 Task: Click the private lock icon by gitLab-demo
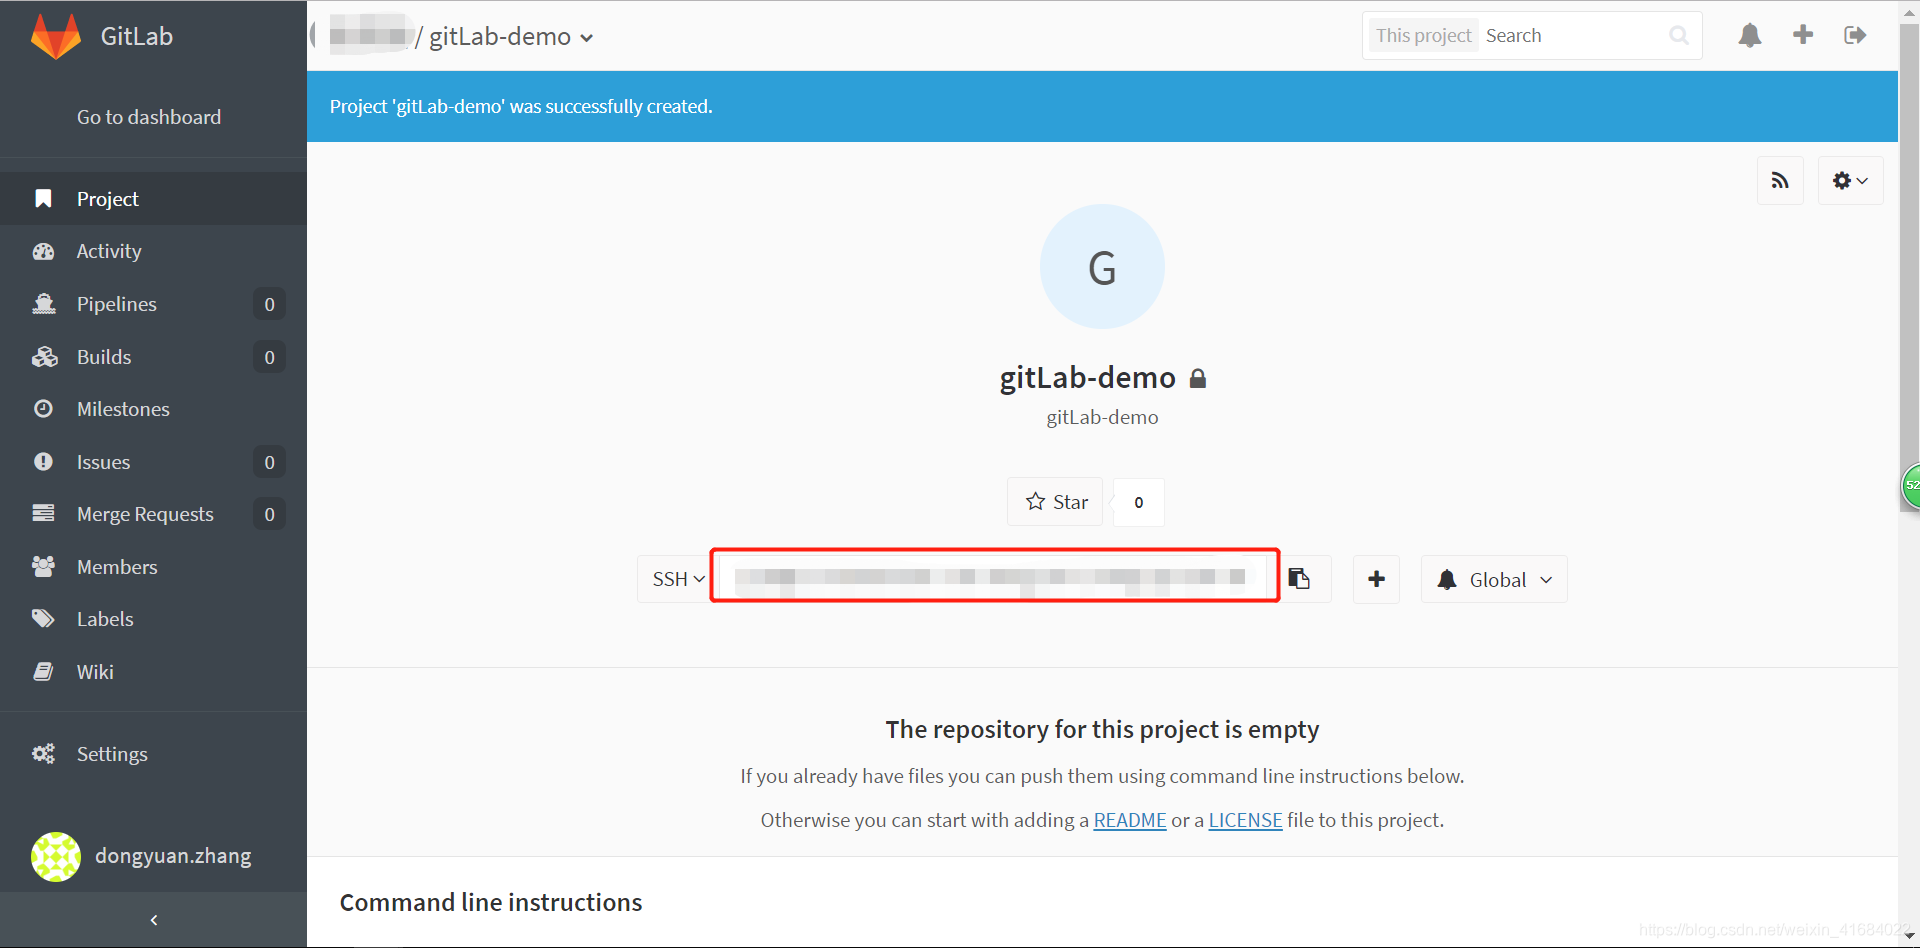tap(1198, 378)
